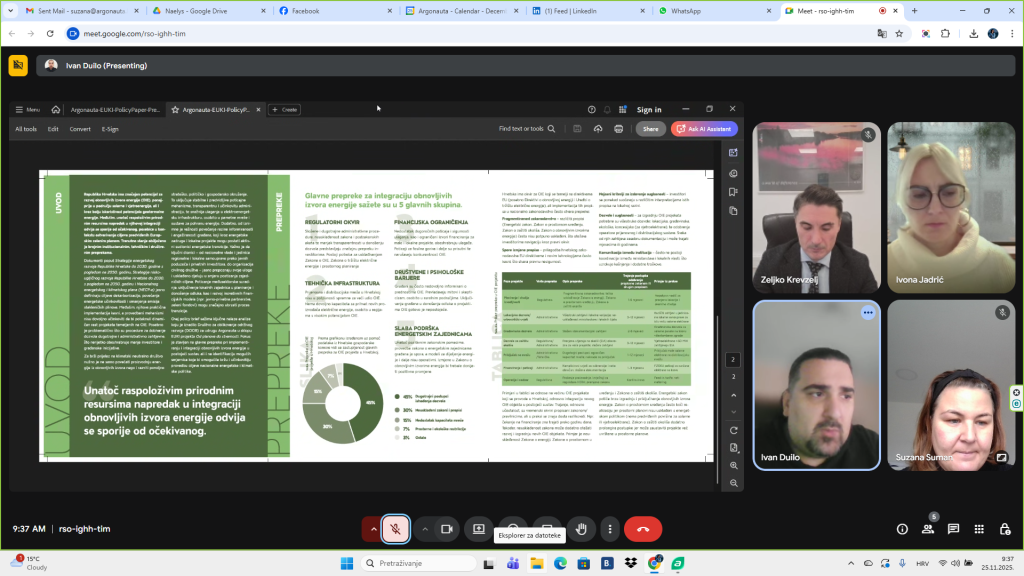
Task: Toggle the camera on or off
Action: [447, 529]
